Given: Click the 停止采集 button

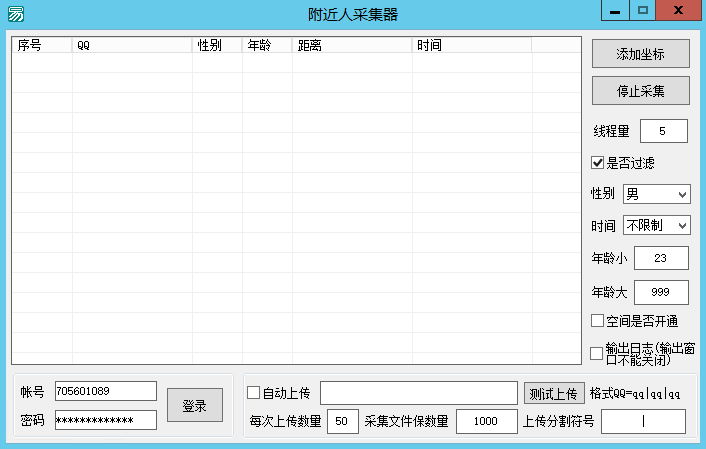Looking at the screenshot, I should (640, 91).
